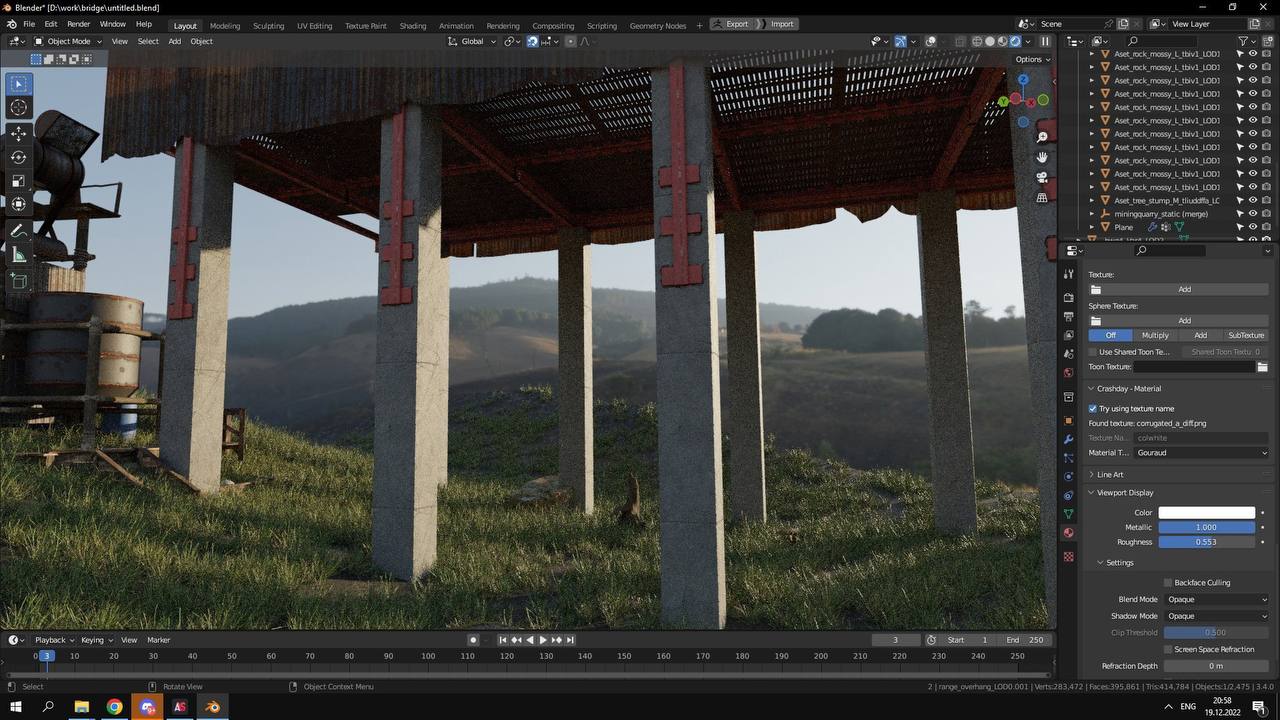Viewport: 1280px width, 720px height.
Task: Uncheck Try using texture name
Action: click(x=1093, y=408)
